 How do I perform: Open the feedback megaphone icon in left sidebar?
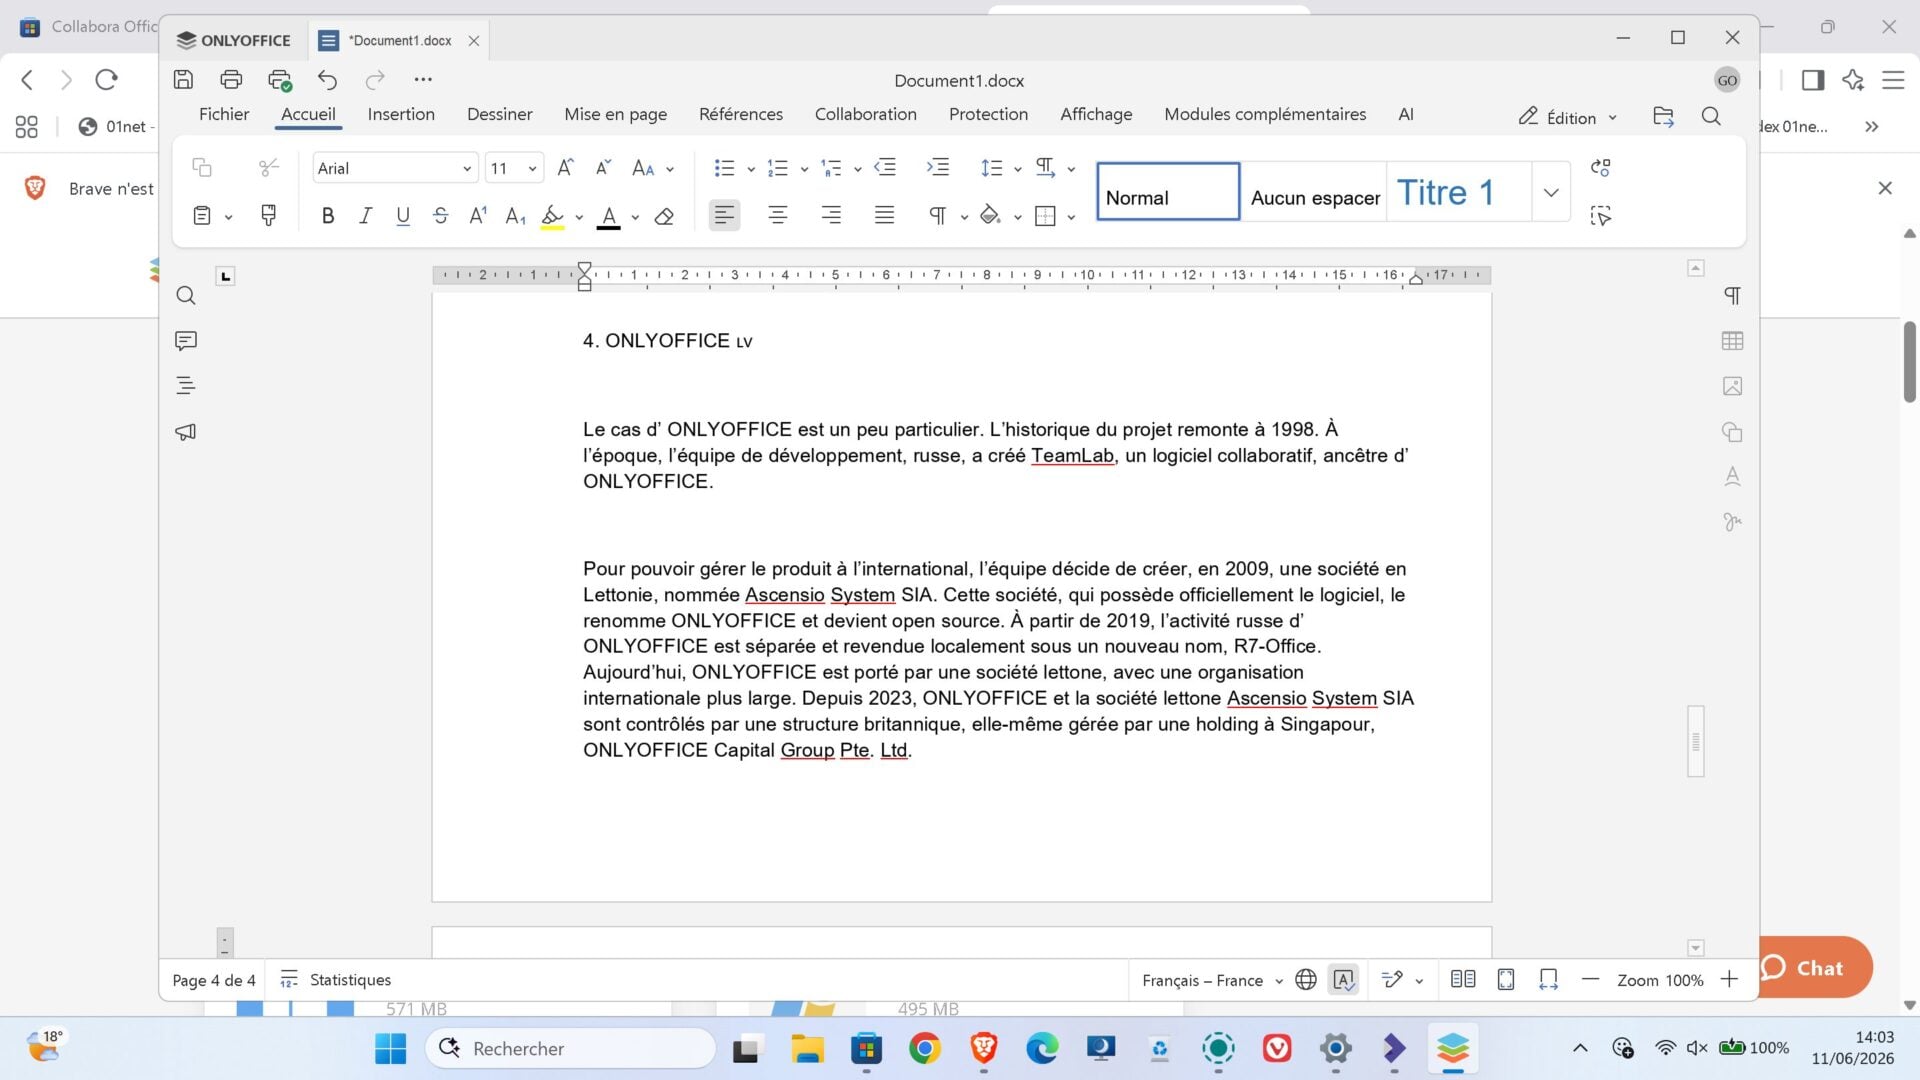click(186, 432)
